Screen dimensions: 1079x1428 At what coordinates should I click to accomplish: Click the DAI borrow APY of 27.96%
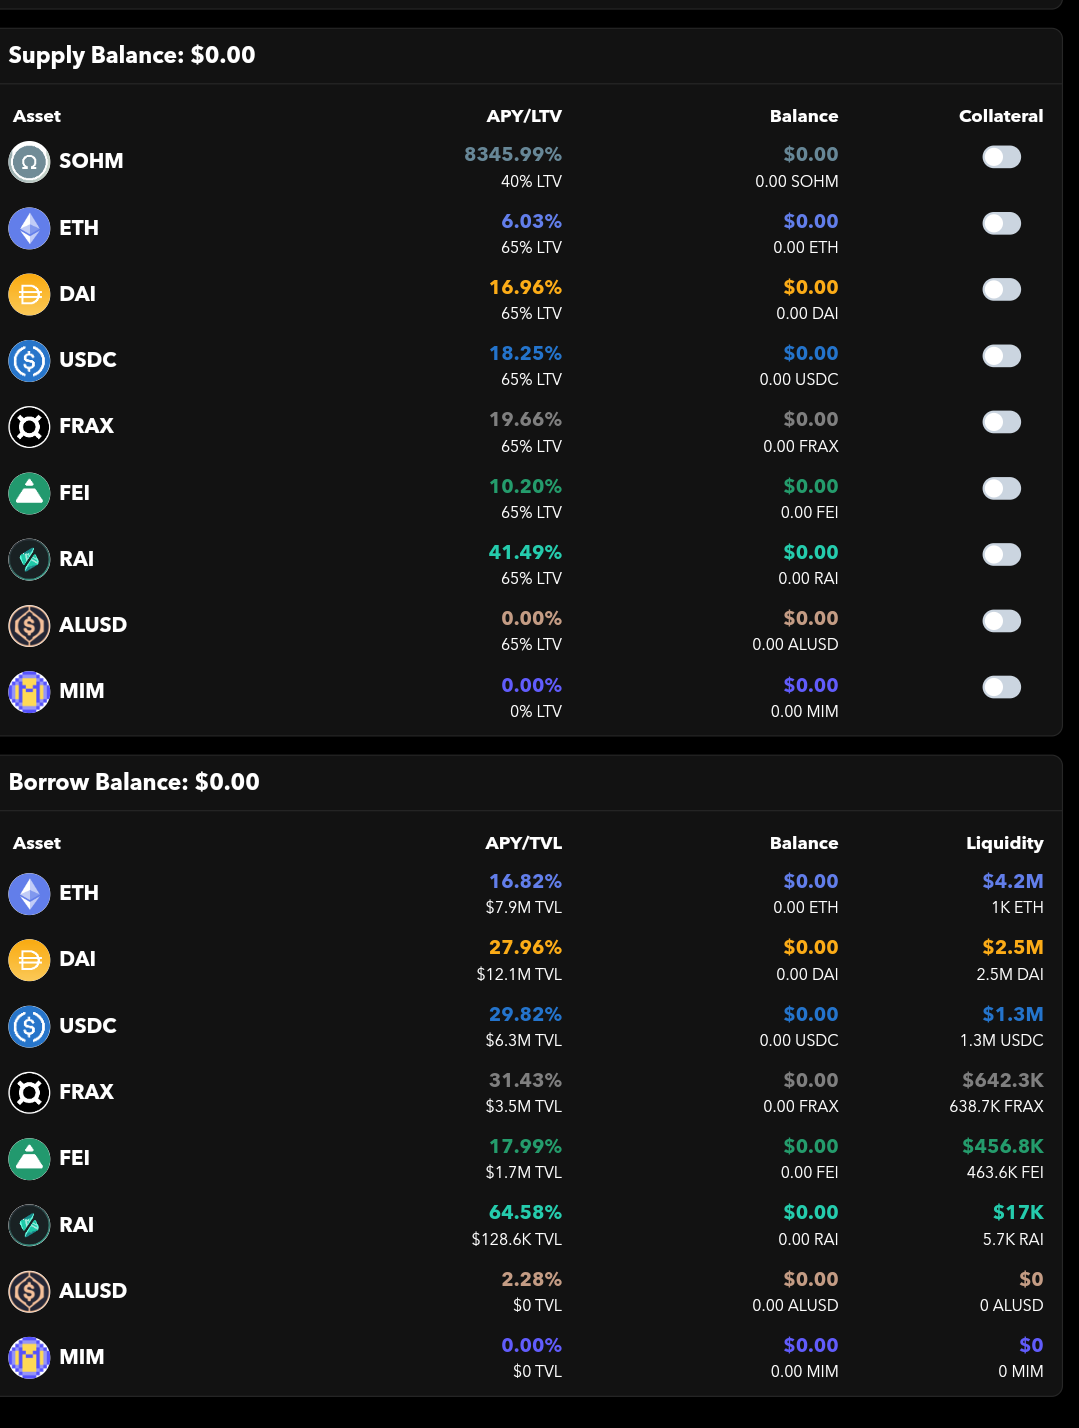pos(527,946)
